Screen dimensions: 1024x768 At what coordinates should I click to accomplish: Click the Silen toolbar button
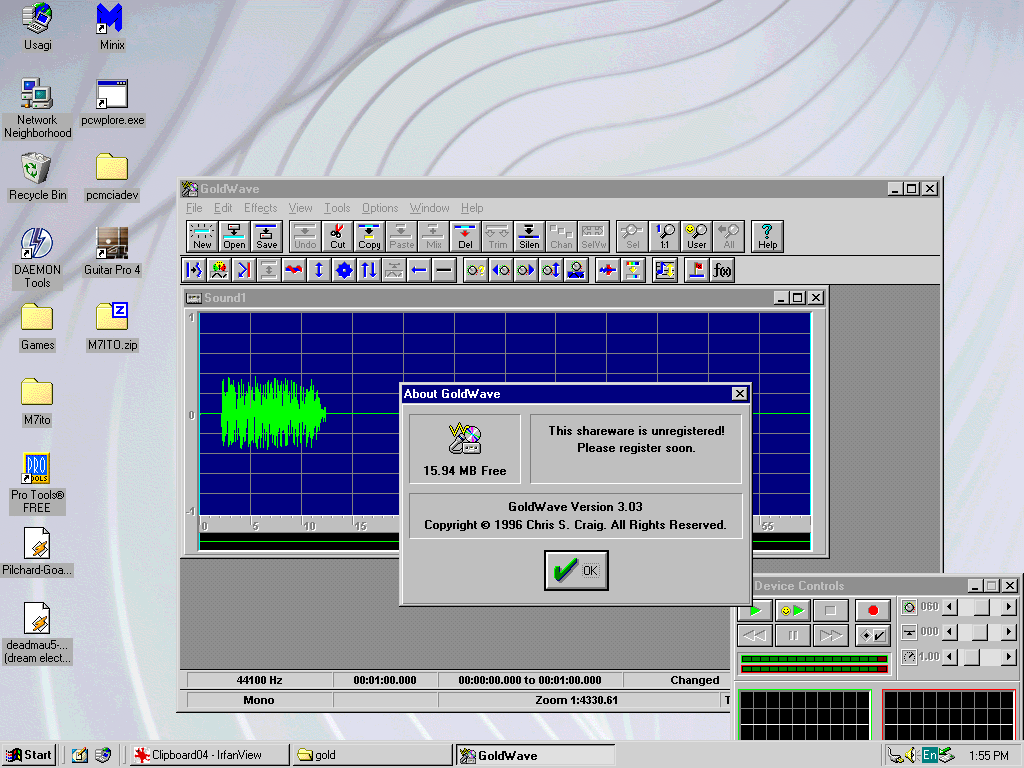(x=529, y=236)
